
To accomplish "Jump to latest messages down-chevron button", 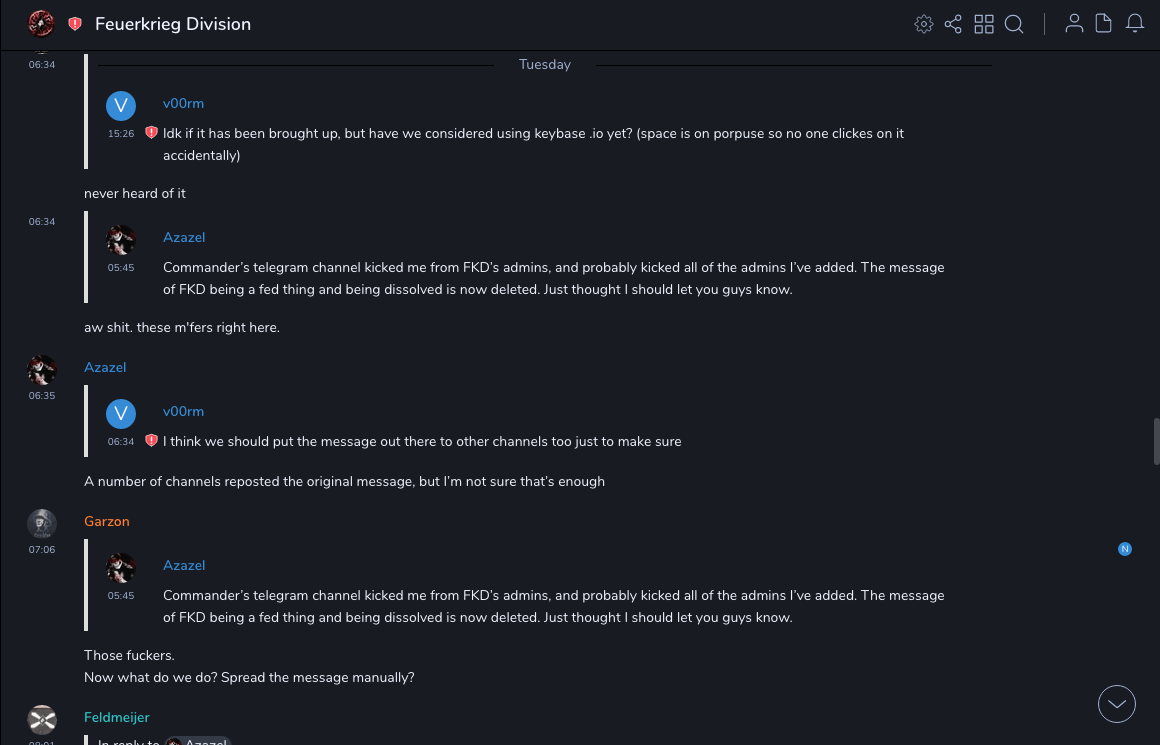I will (1117, 704).
